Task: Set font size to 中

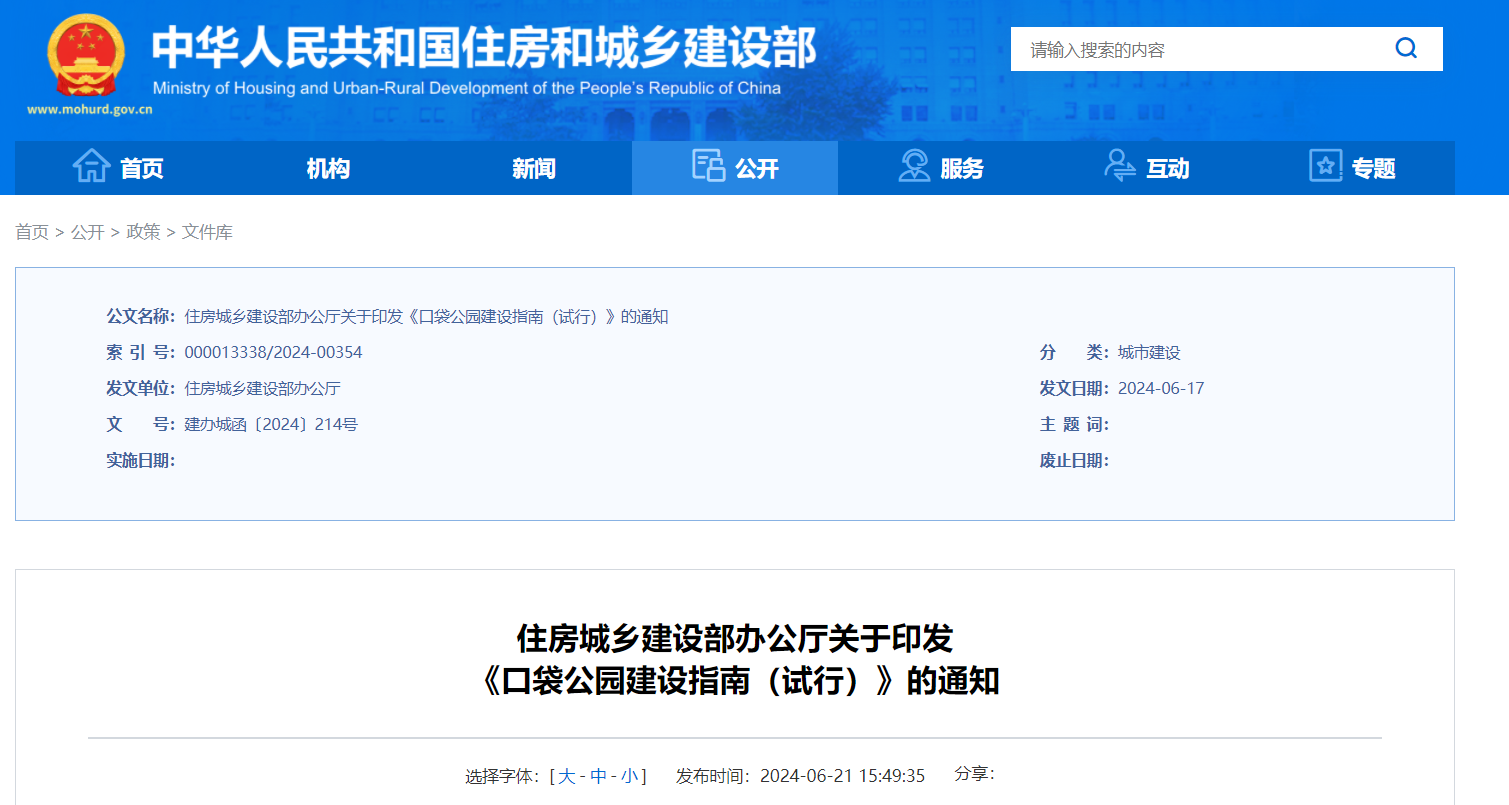Action: pyautogui.click(x=598, y=776)
